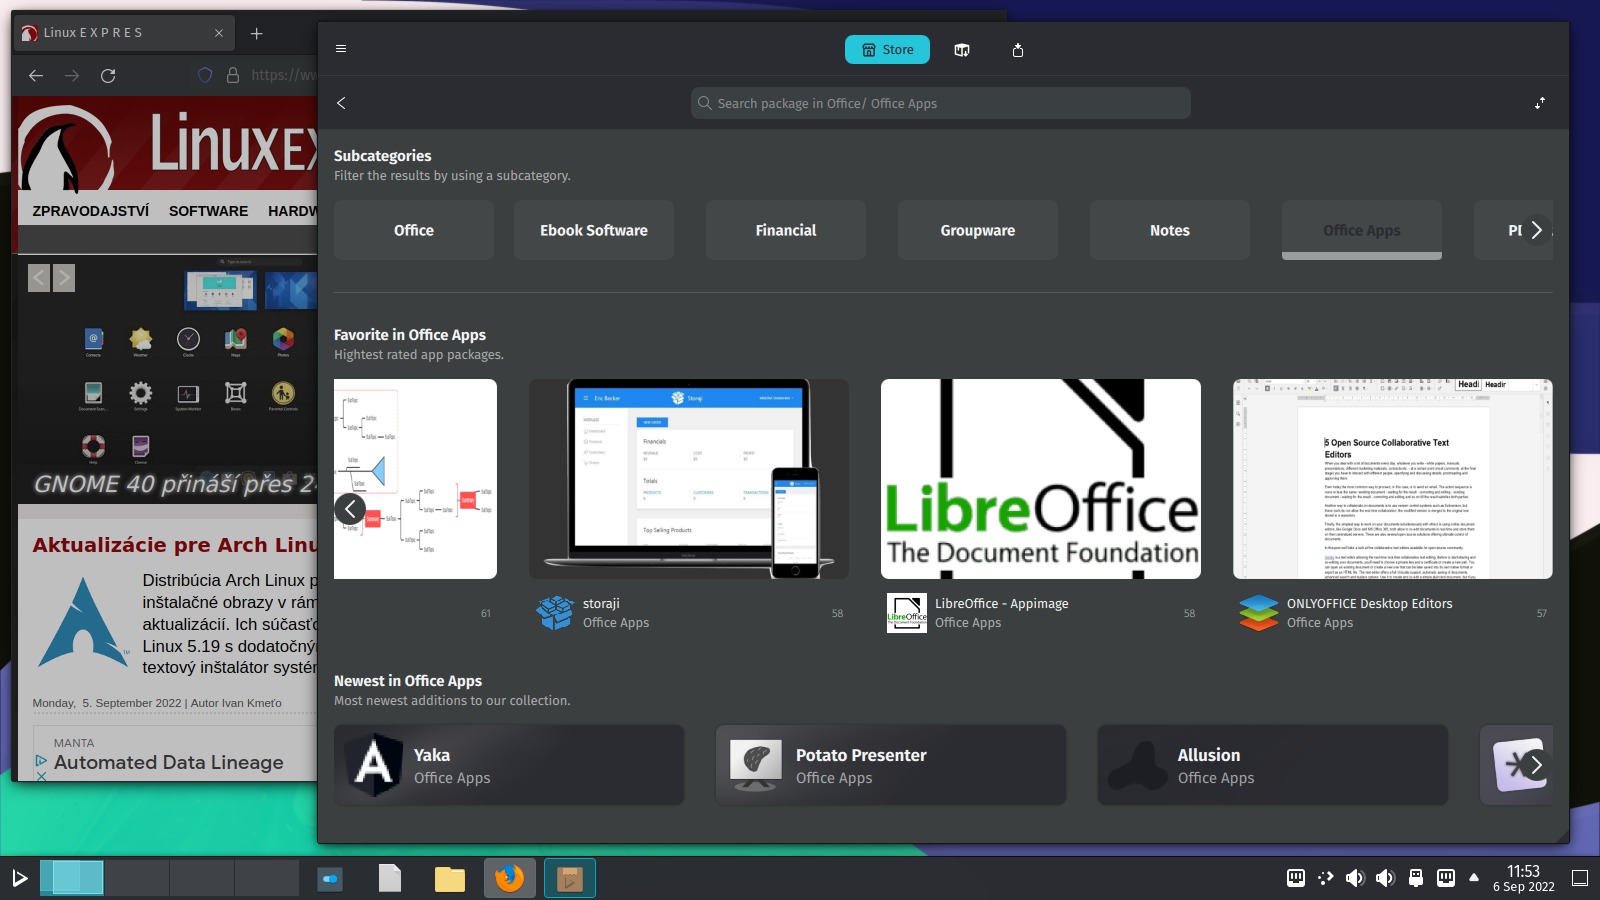Open the mind map diagram thumbnail
The height and width of the screenshot is (900, 1600).
tap(415, 479)
